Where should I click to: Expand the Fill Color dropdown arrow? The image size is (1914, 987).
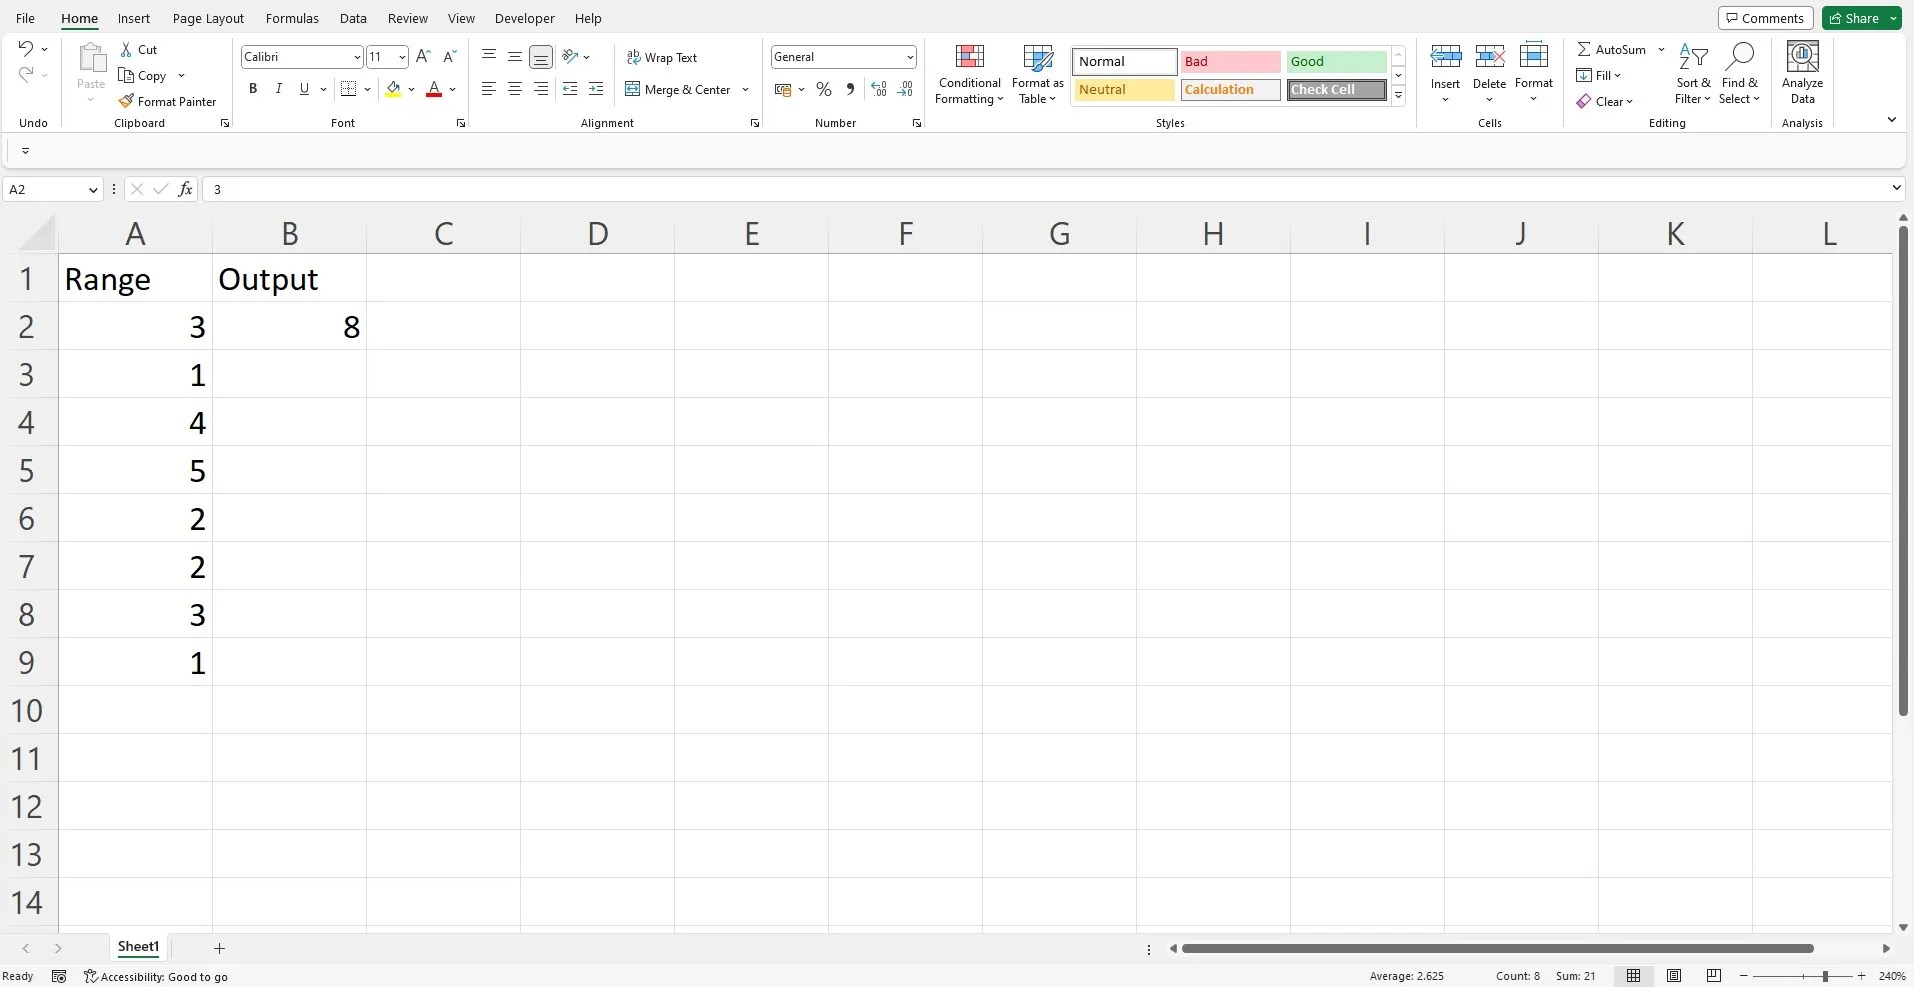(x=411, y=89)
